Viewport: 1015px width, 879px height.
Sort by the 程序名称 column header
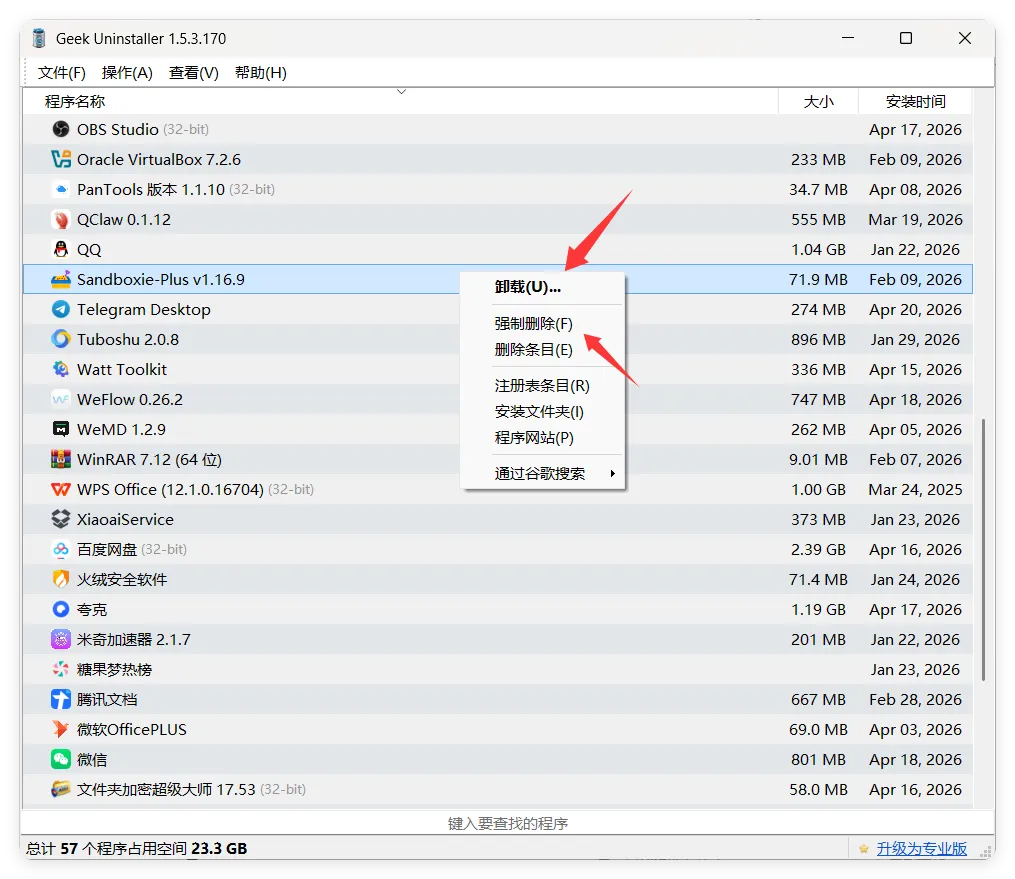point(400,102)
